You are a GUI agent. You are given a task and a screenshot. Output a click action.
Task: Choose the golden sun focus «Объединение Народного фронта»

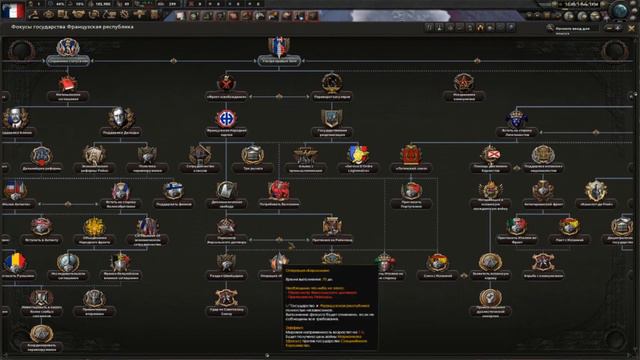coord(94,231)
